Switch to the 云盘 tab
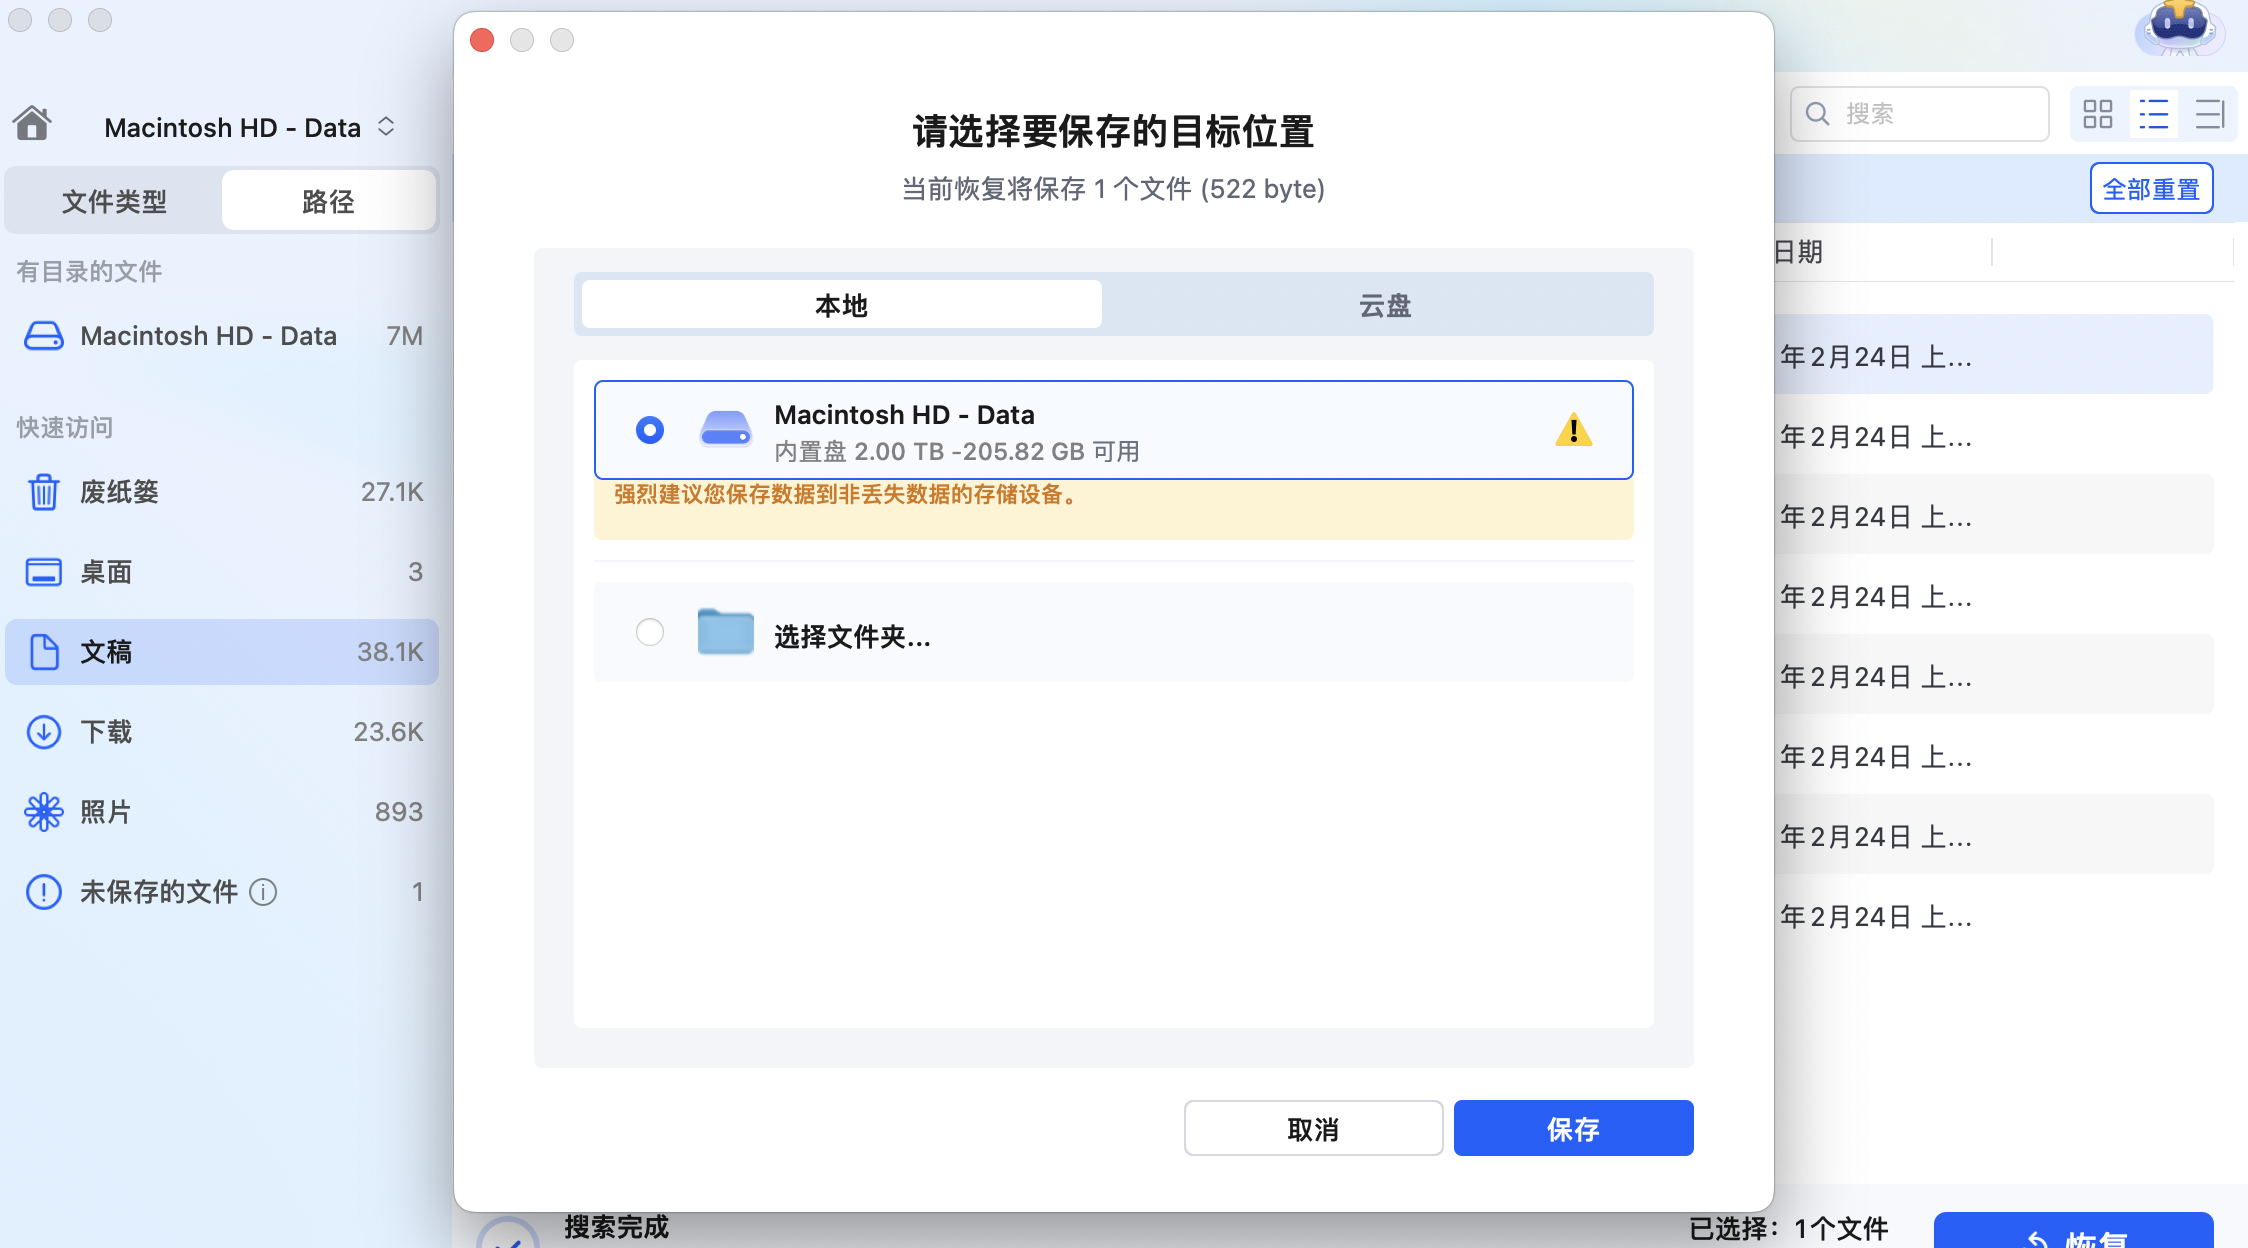The height and width of the screenshot is (1248, 2248). (1384, 305)
